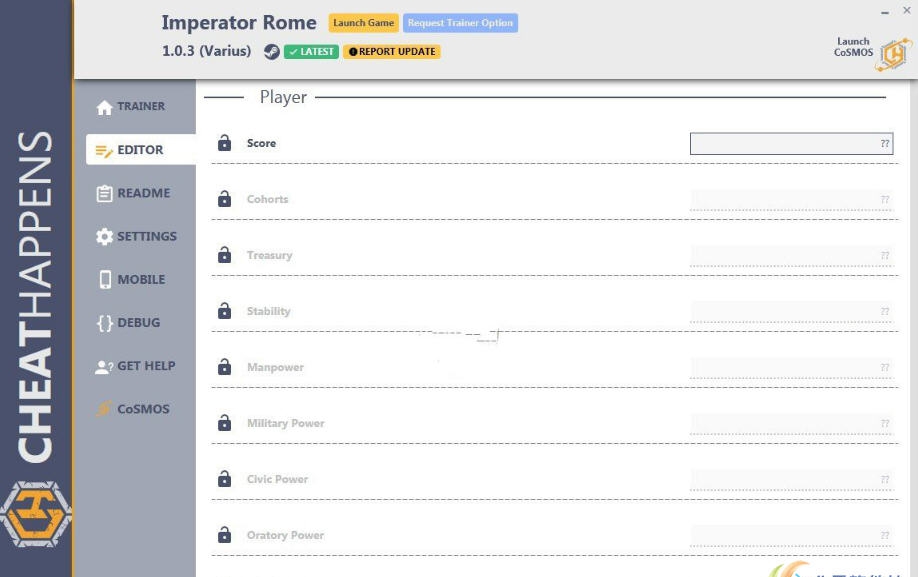The height and width of the screenshot is (577, 918).
Task: Click the vertical CHEATHAPPENS brand text
Action: coord(35,297)
